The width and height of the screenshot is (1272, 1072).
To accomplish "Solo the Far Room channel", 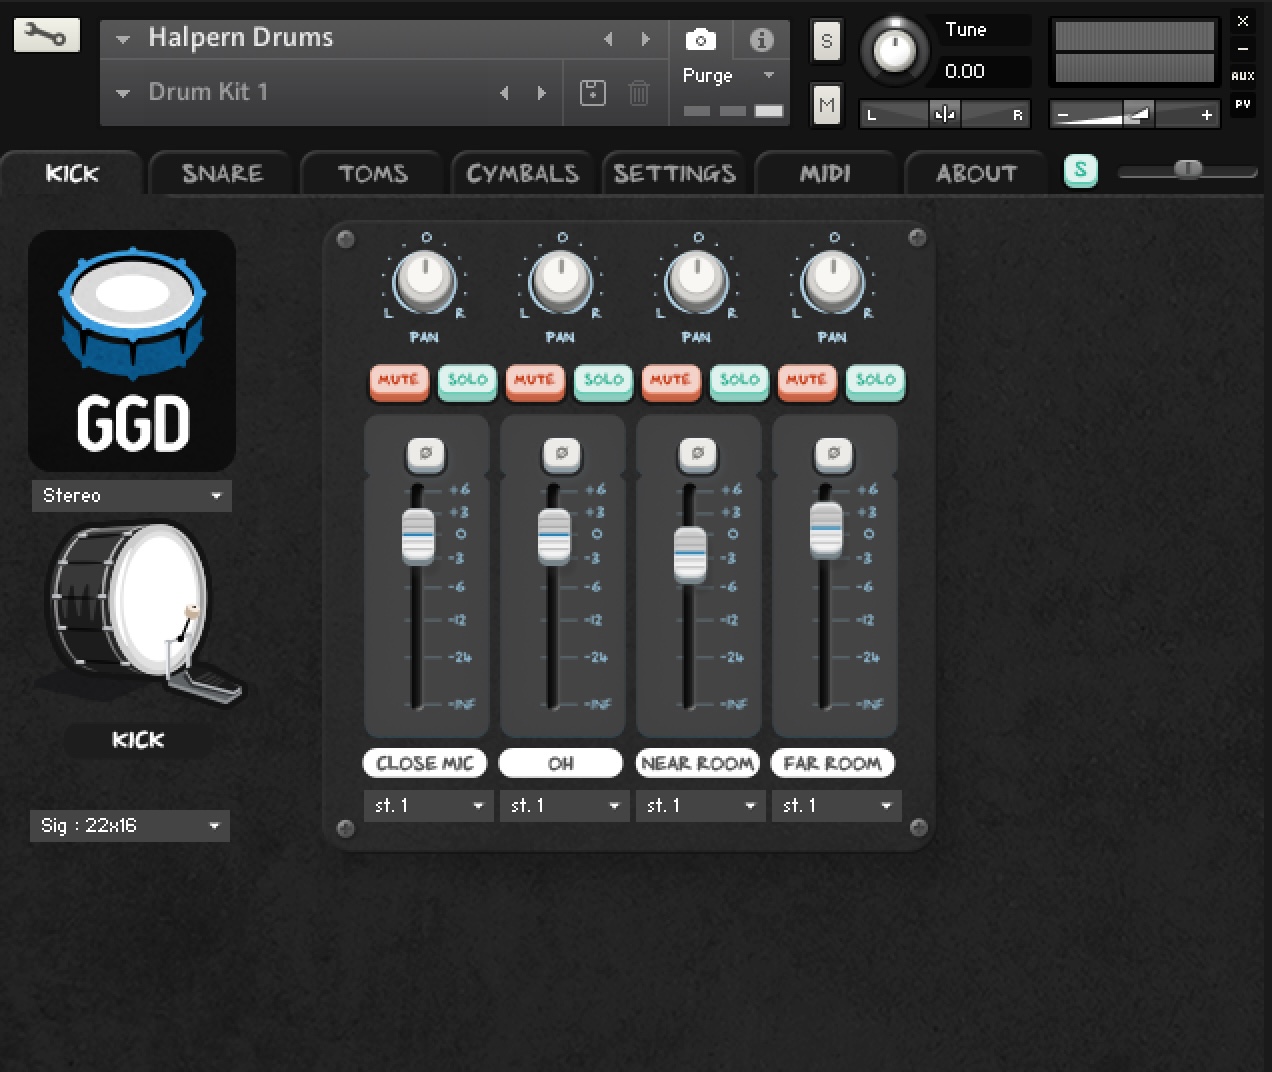I will tap(875, 381).
